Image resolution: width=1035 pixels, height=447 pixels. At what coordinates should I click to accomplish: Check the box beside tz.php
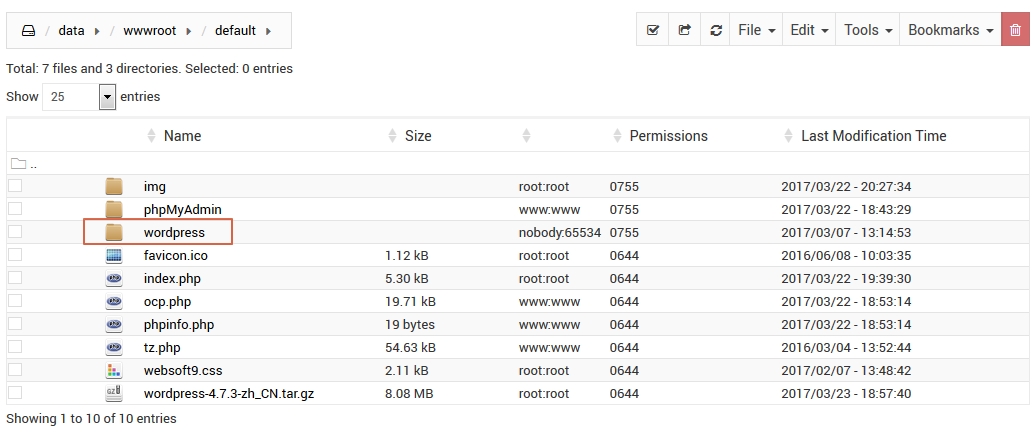(x=15, y=347)
